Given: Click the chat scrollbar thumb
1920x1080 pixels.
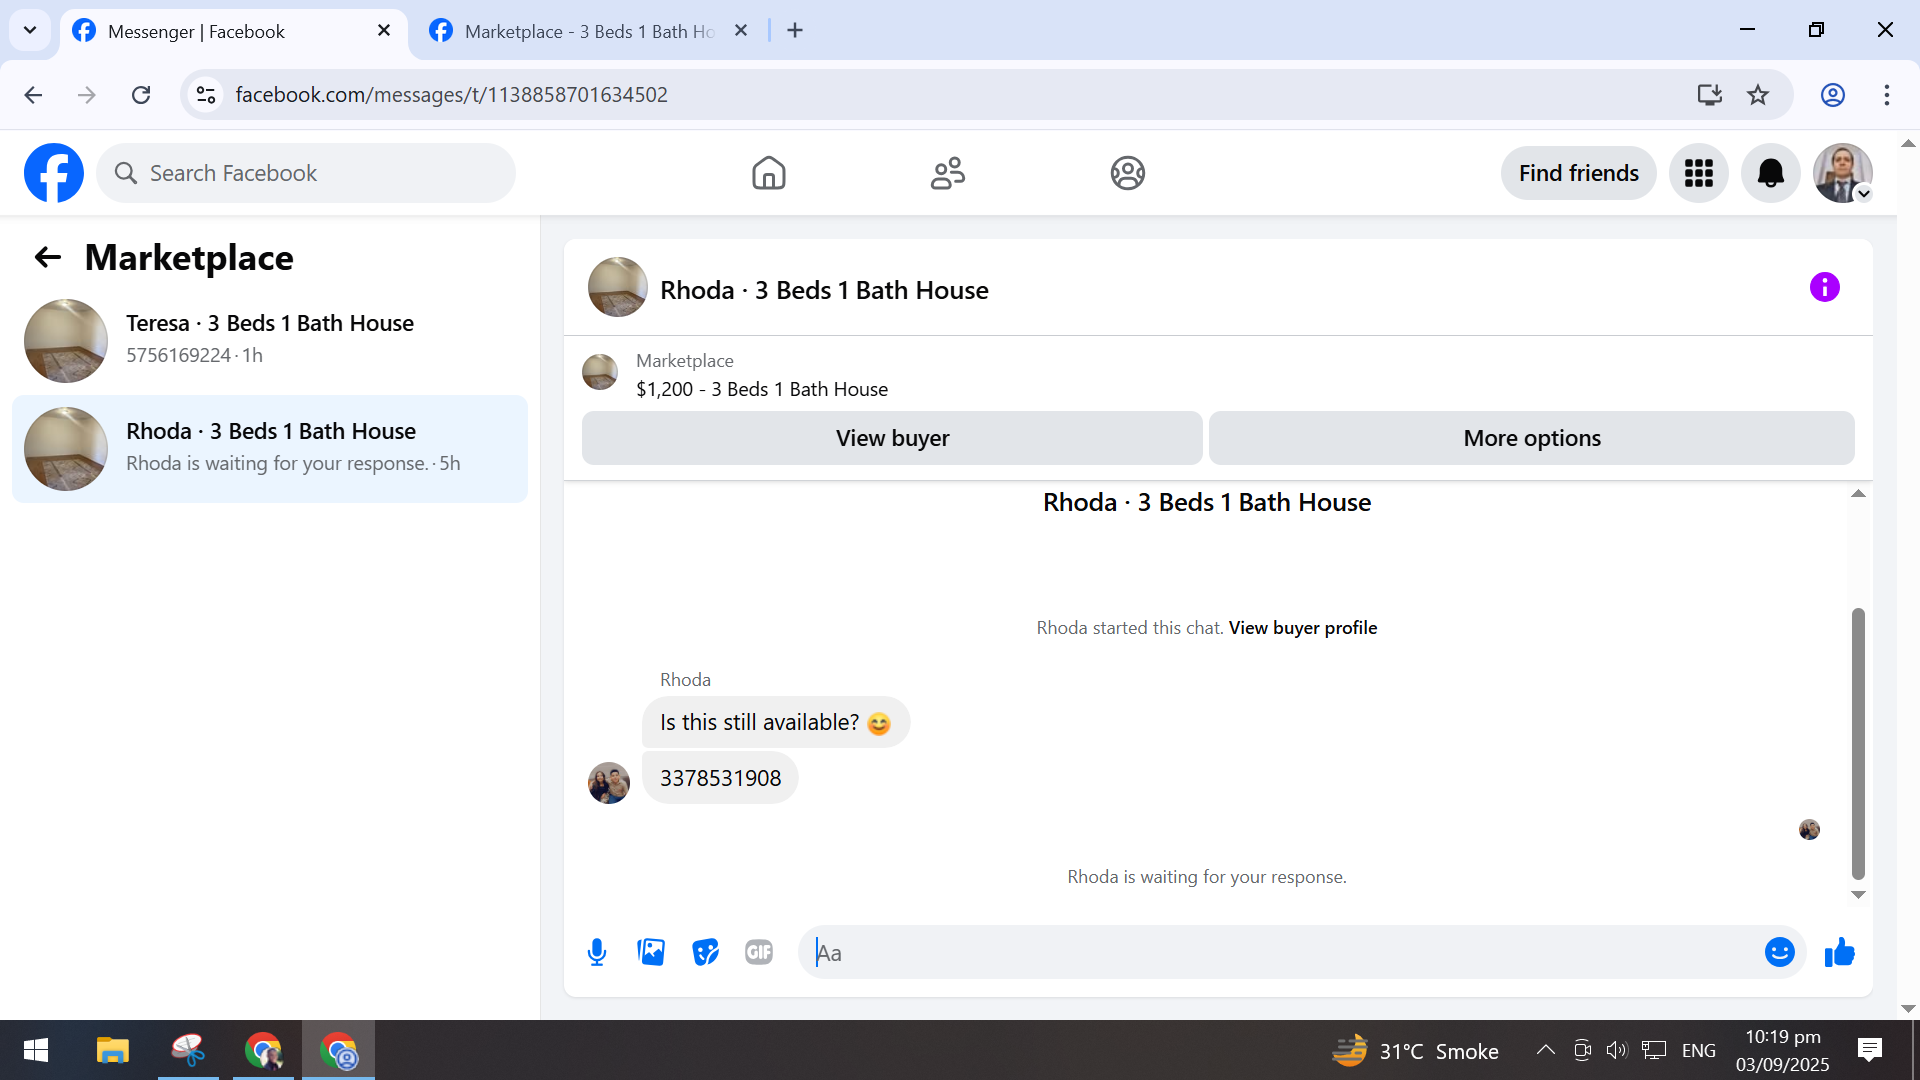Looking at the screenshot, I should click(x=1858, y=743).
